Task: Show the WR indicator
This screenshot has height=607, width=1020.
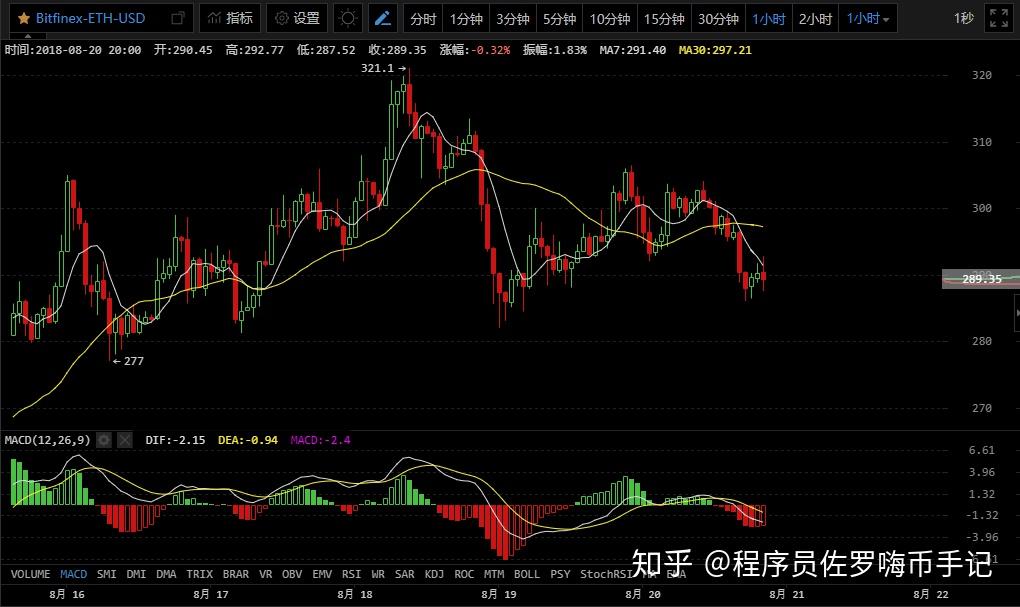Action: point(378,574)
